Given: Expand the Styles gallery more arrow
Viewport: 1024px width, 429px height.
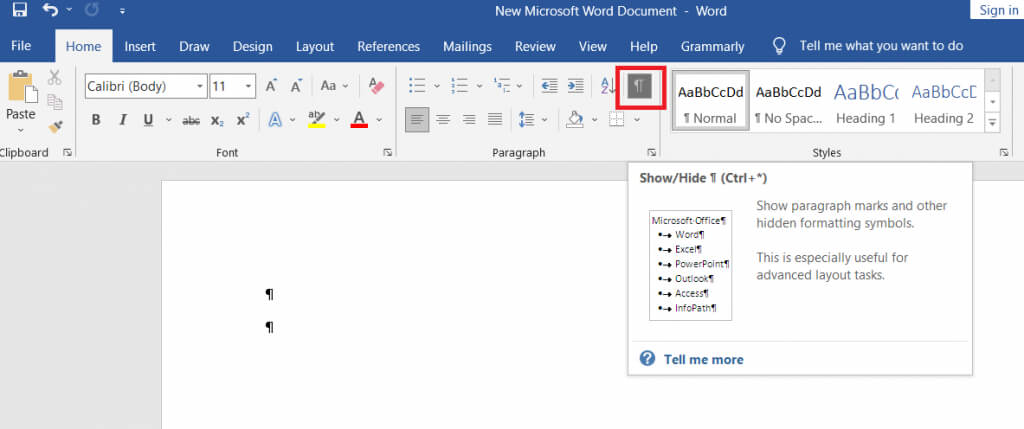Looking at the screenshot, I should 992,122.
